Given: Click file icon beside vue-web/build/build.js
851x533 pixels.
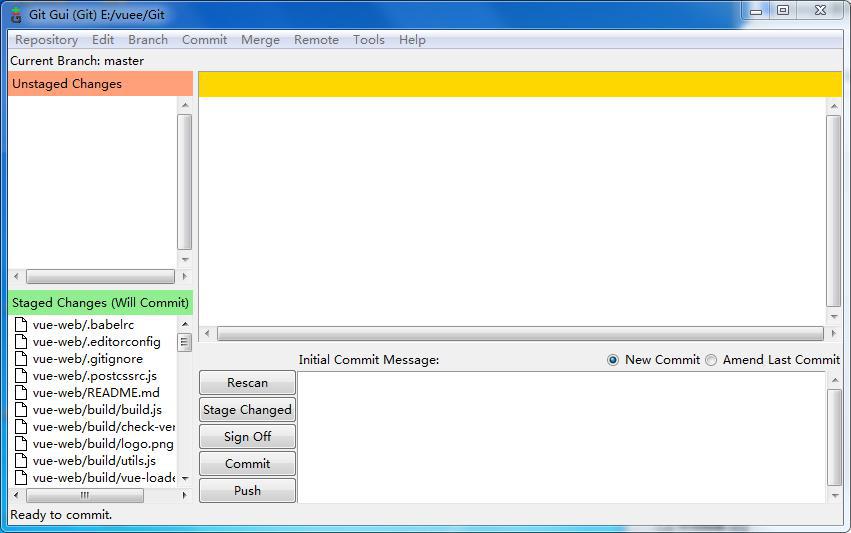Looking at the screenshot, I should 21,409.
